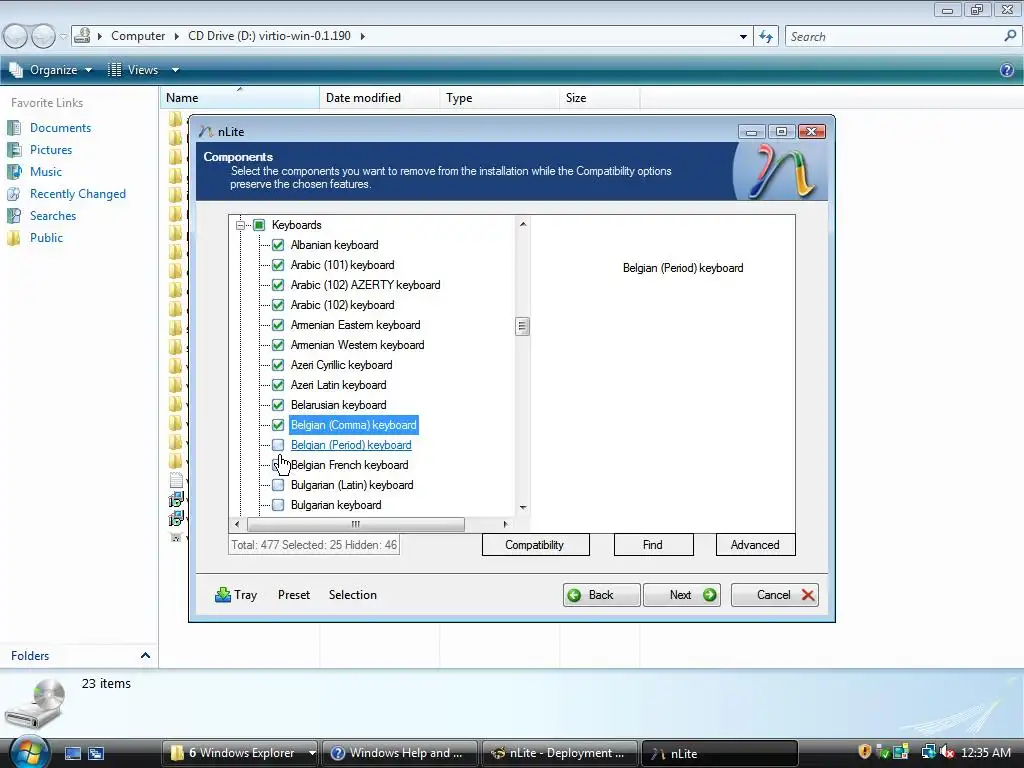Open Explorer help icon
The height and width of the screenshot is (768, 1024).
(1006, 70)
